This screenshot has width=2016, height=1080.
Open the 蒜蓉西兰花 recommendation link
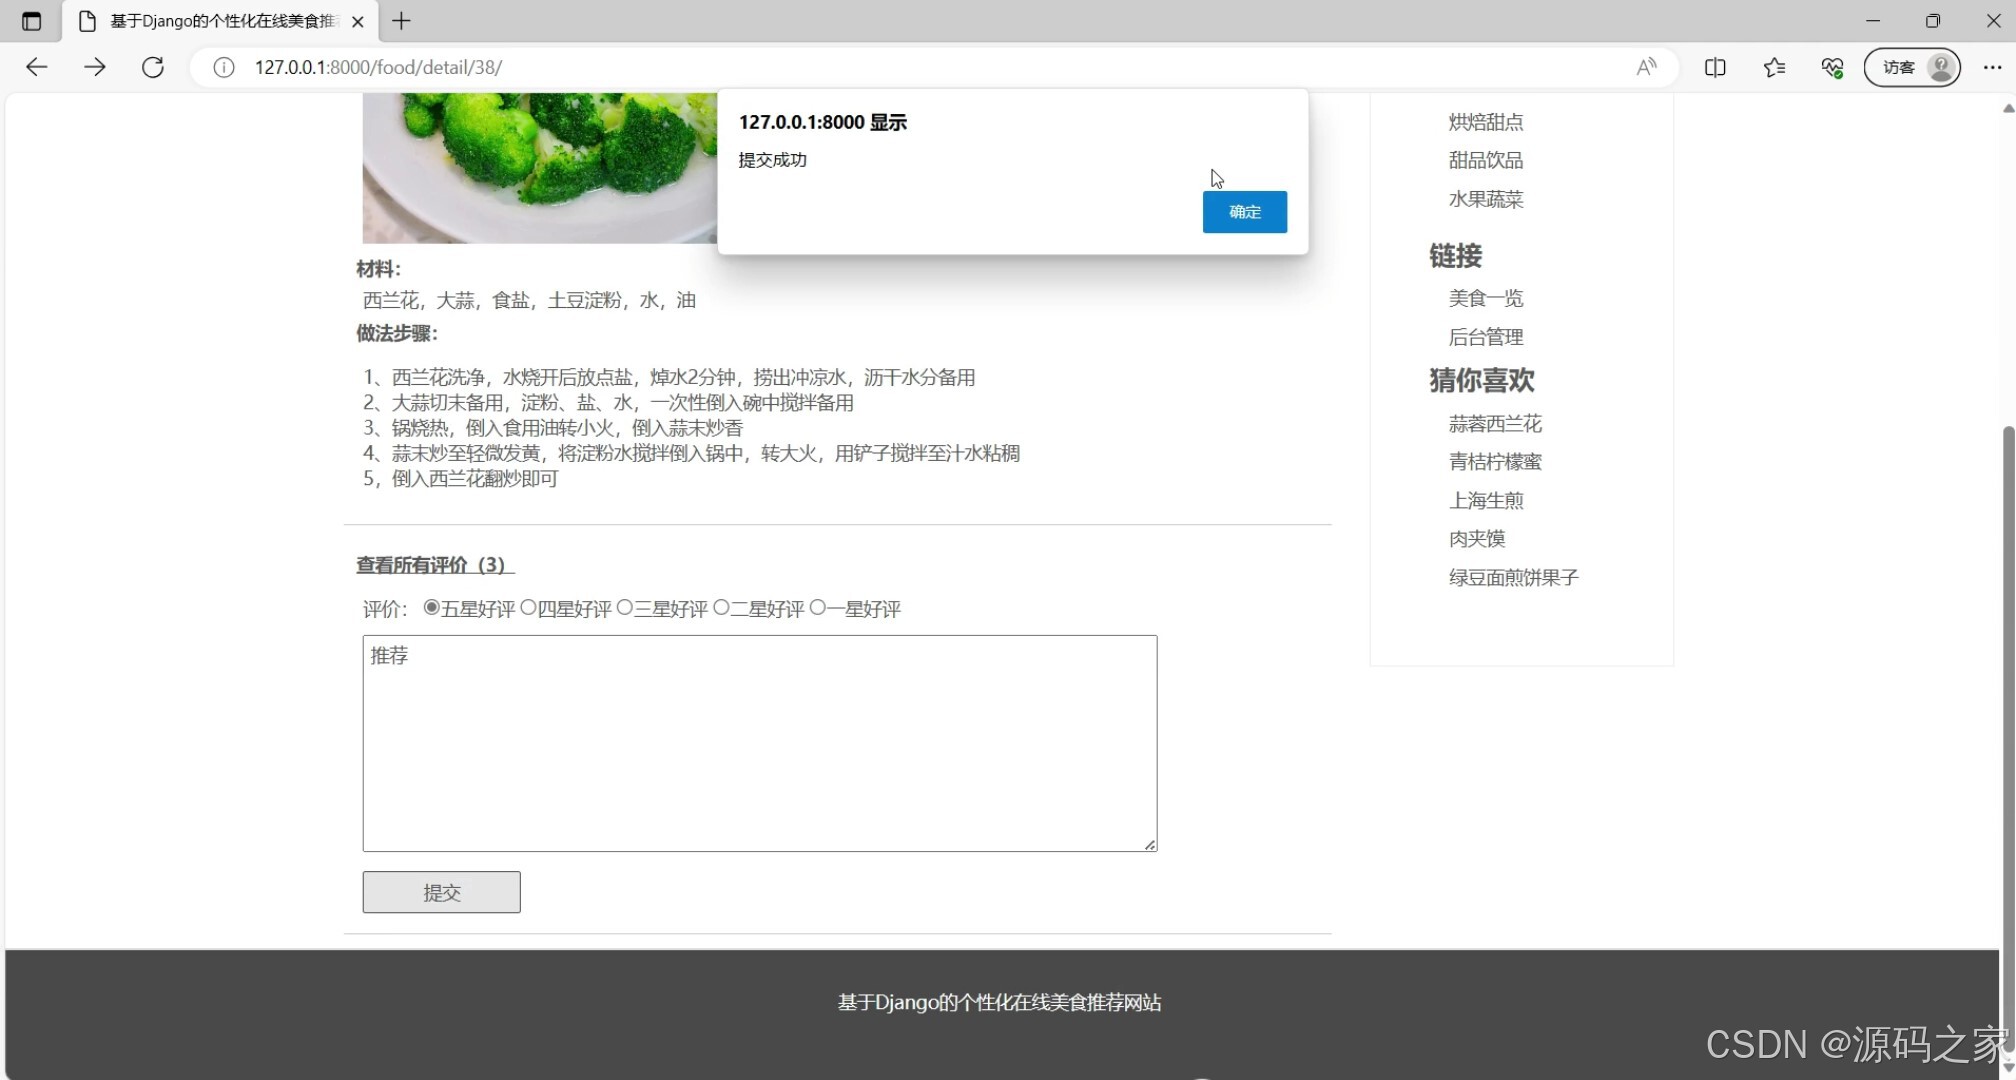[1495, 423]
